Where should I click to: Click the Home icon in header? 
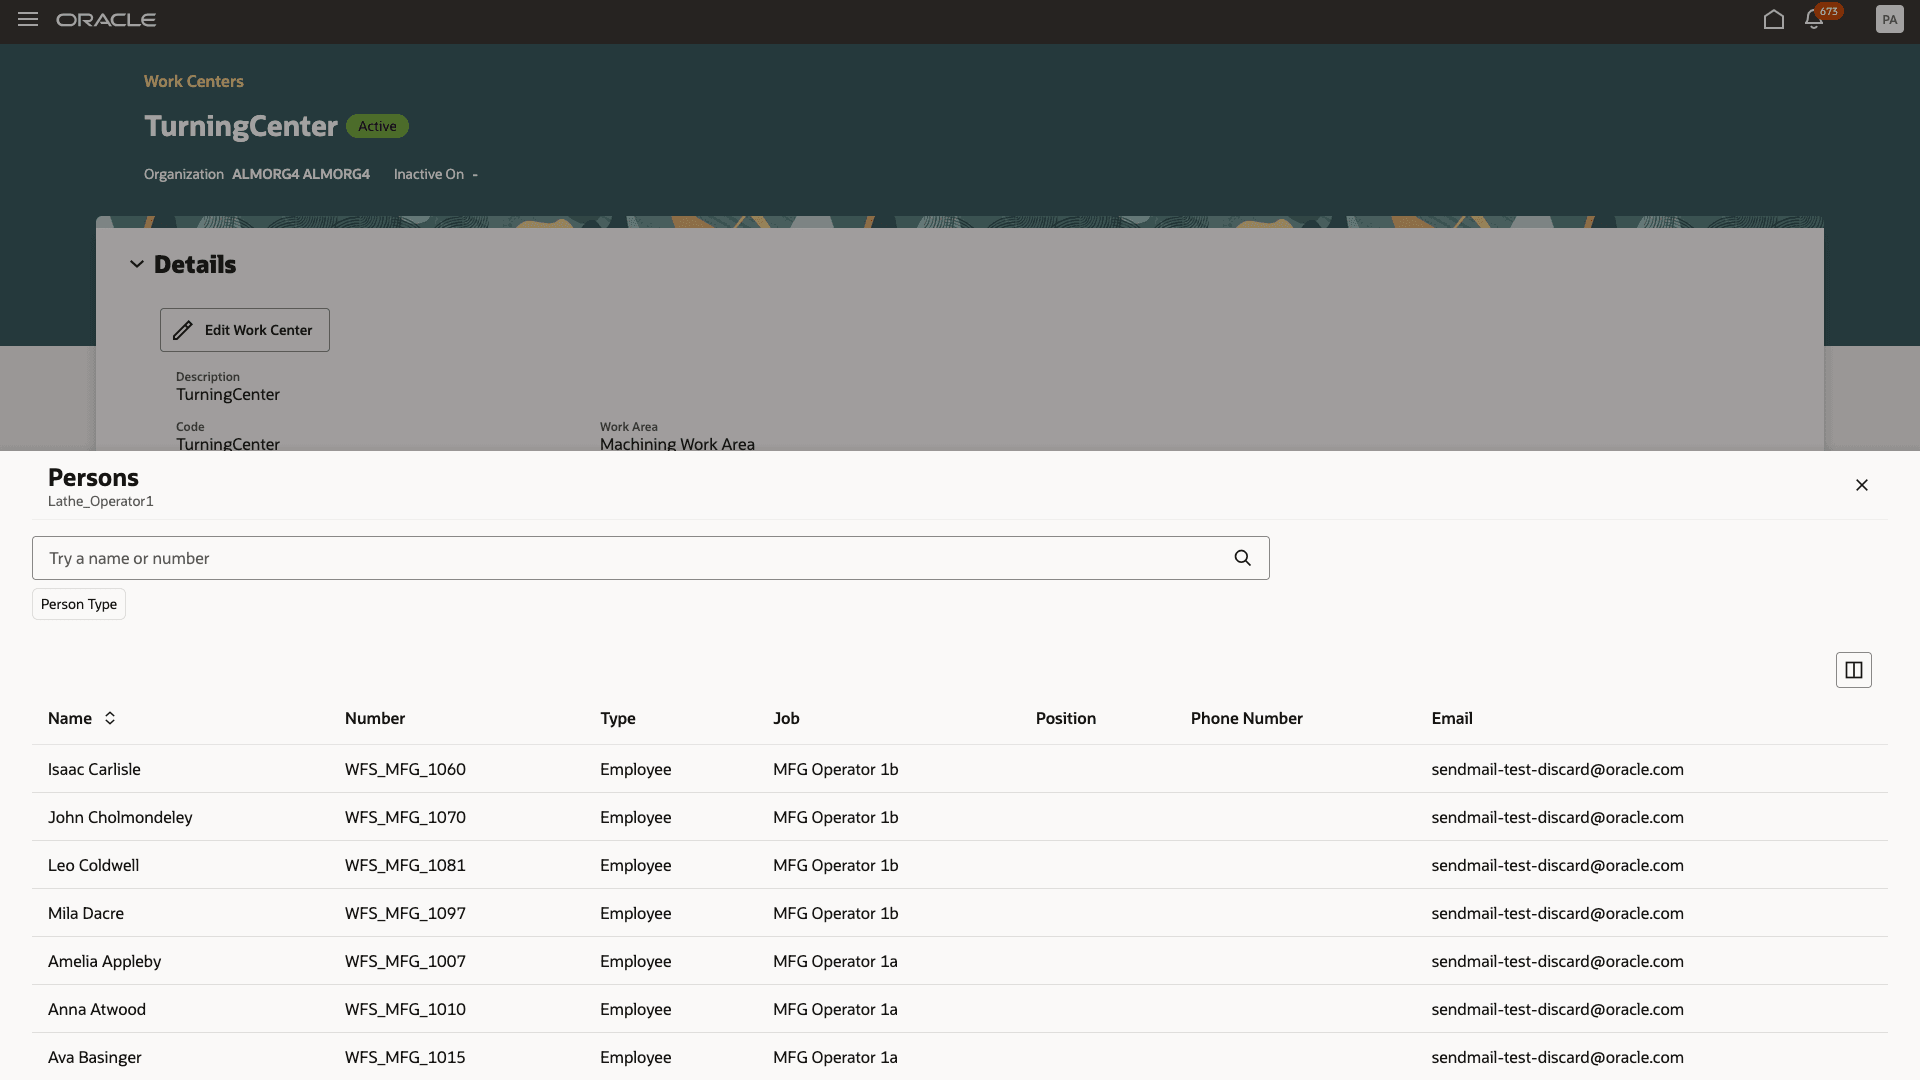point(1773,20)
